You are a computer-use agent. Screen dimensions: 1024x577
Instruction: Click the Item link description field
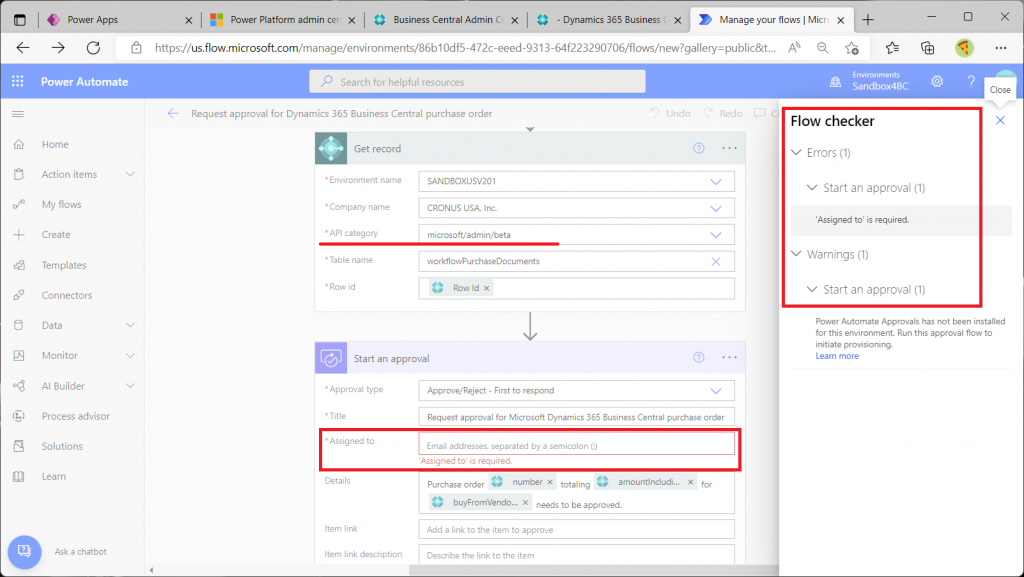[576, 555]
